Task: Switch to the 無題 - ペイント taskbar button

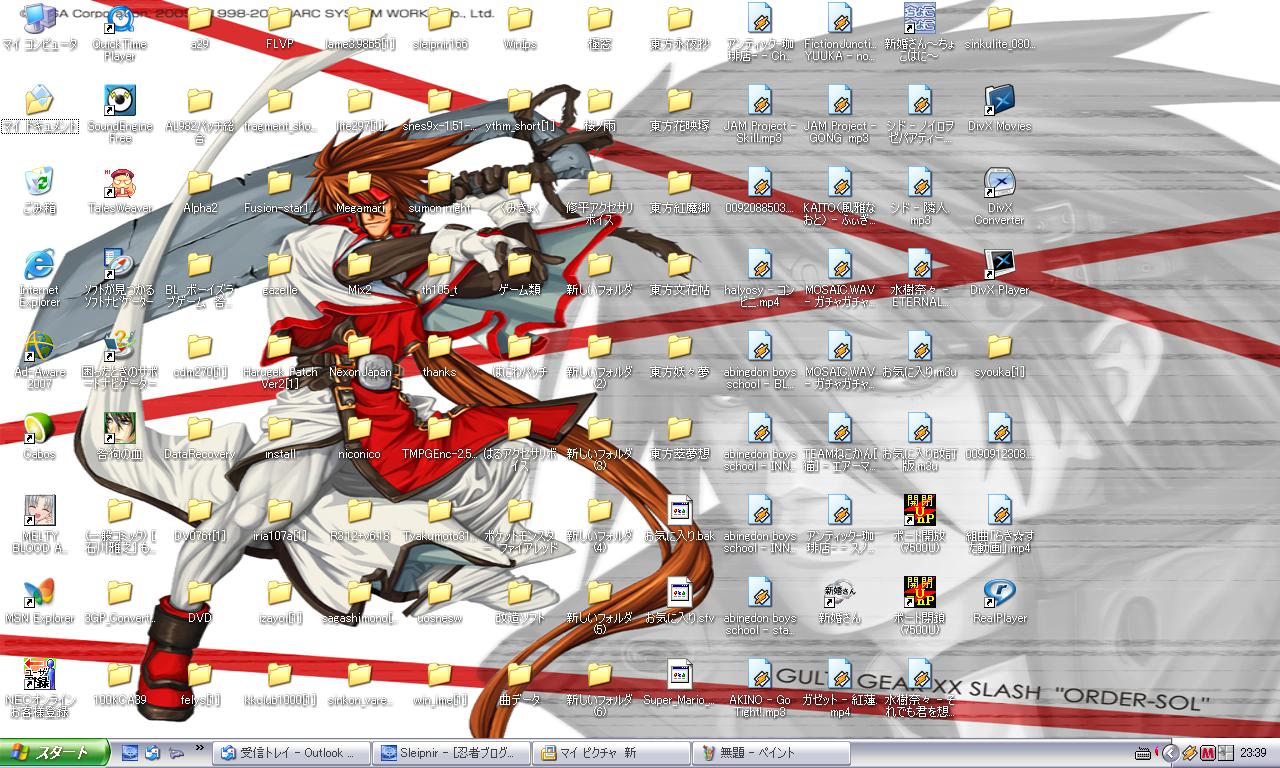Action: tap(769, 753)
